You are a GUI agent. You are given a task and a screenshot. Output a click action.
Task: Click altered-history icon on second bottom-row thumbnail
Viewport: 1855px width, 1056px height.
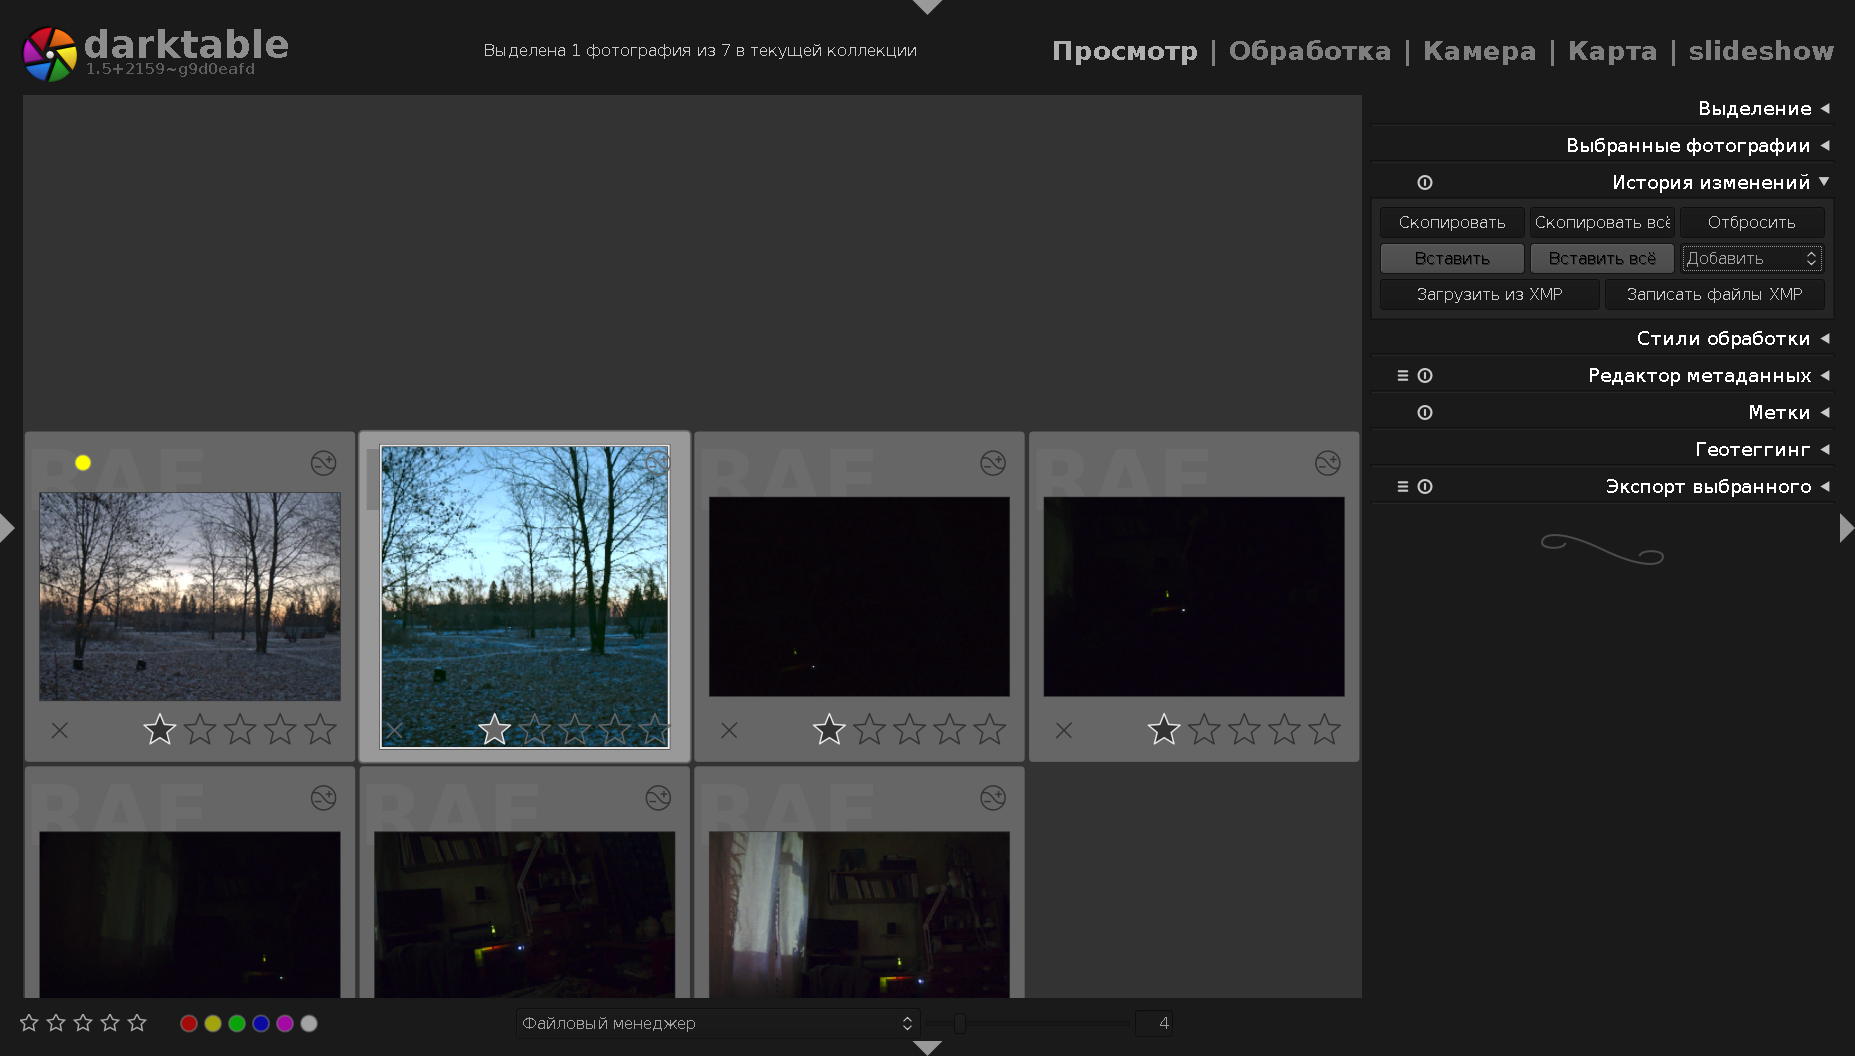pyautogui.click(x=658, y=798)
